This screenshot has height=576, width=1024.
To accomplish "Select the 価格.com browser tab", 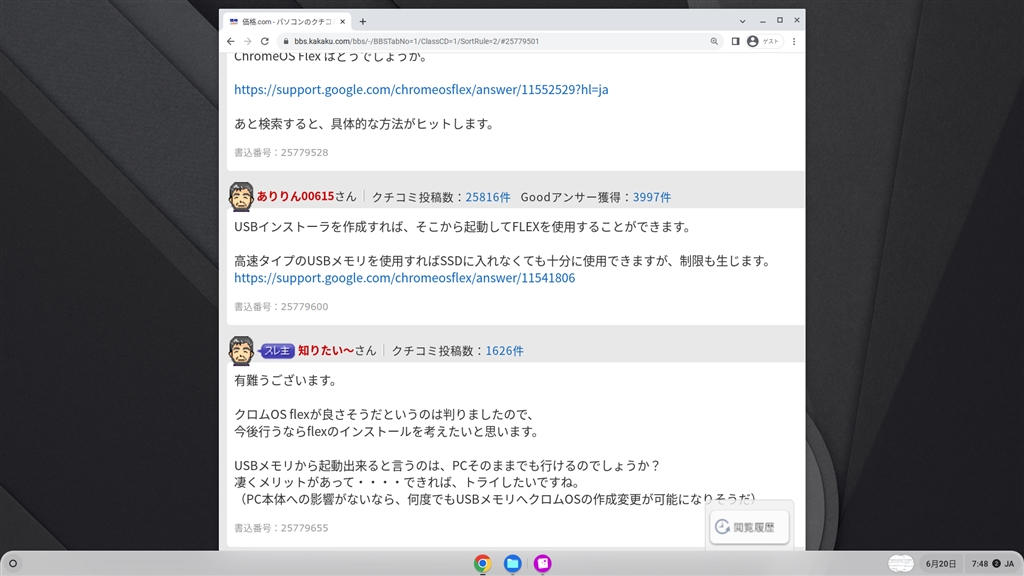I will pyautogui.click(x=287, y=22).
